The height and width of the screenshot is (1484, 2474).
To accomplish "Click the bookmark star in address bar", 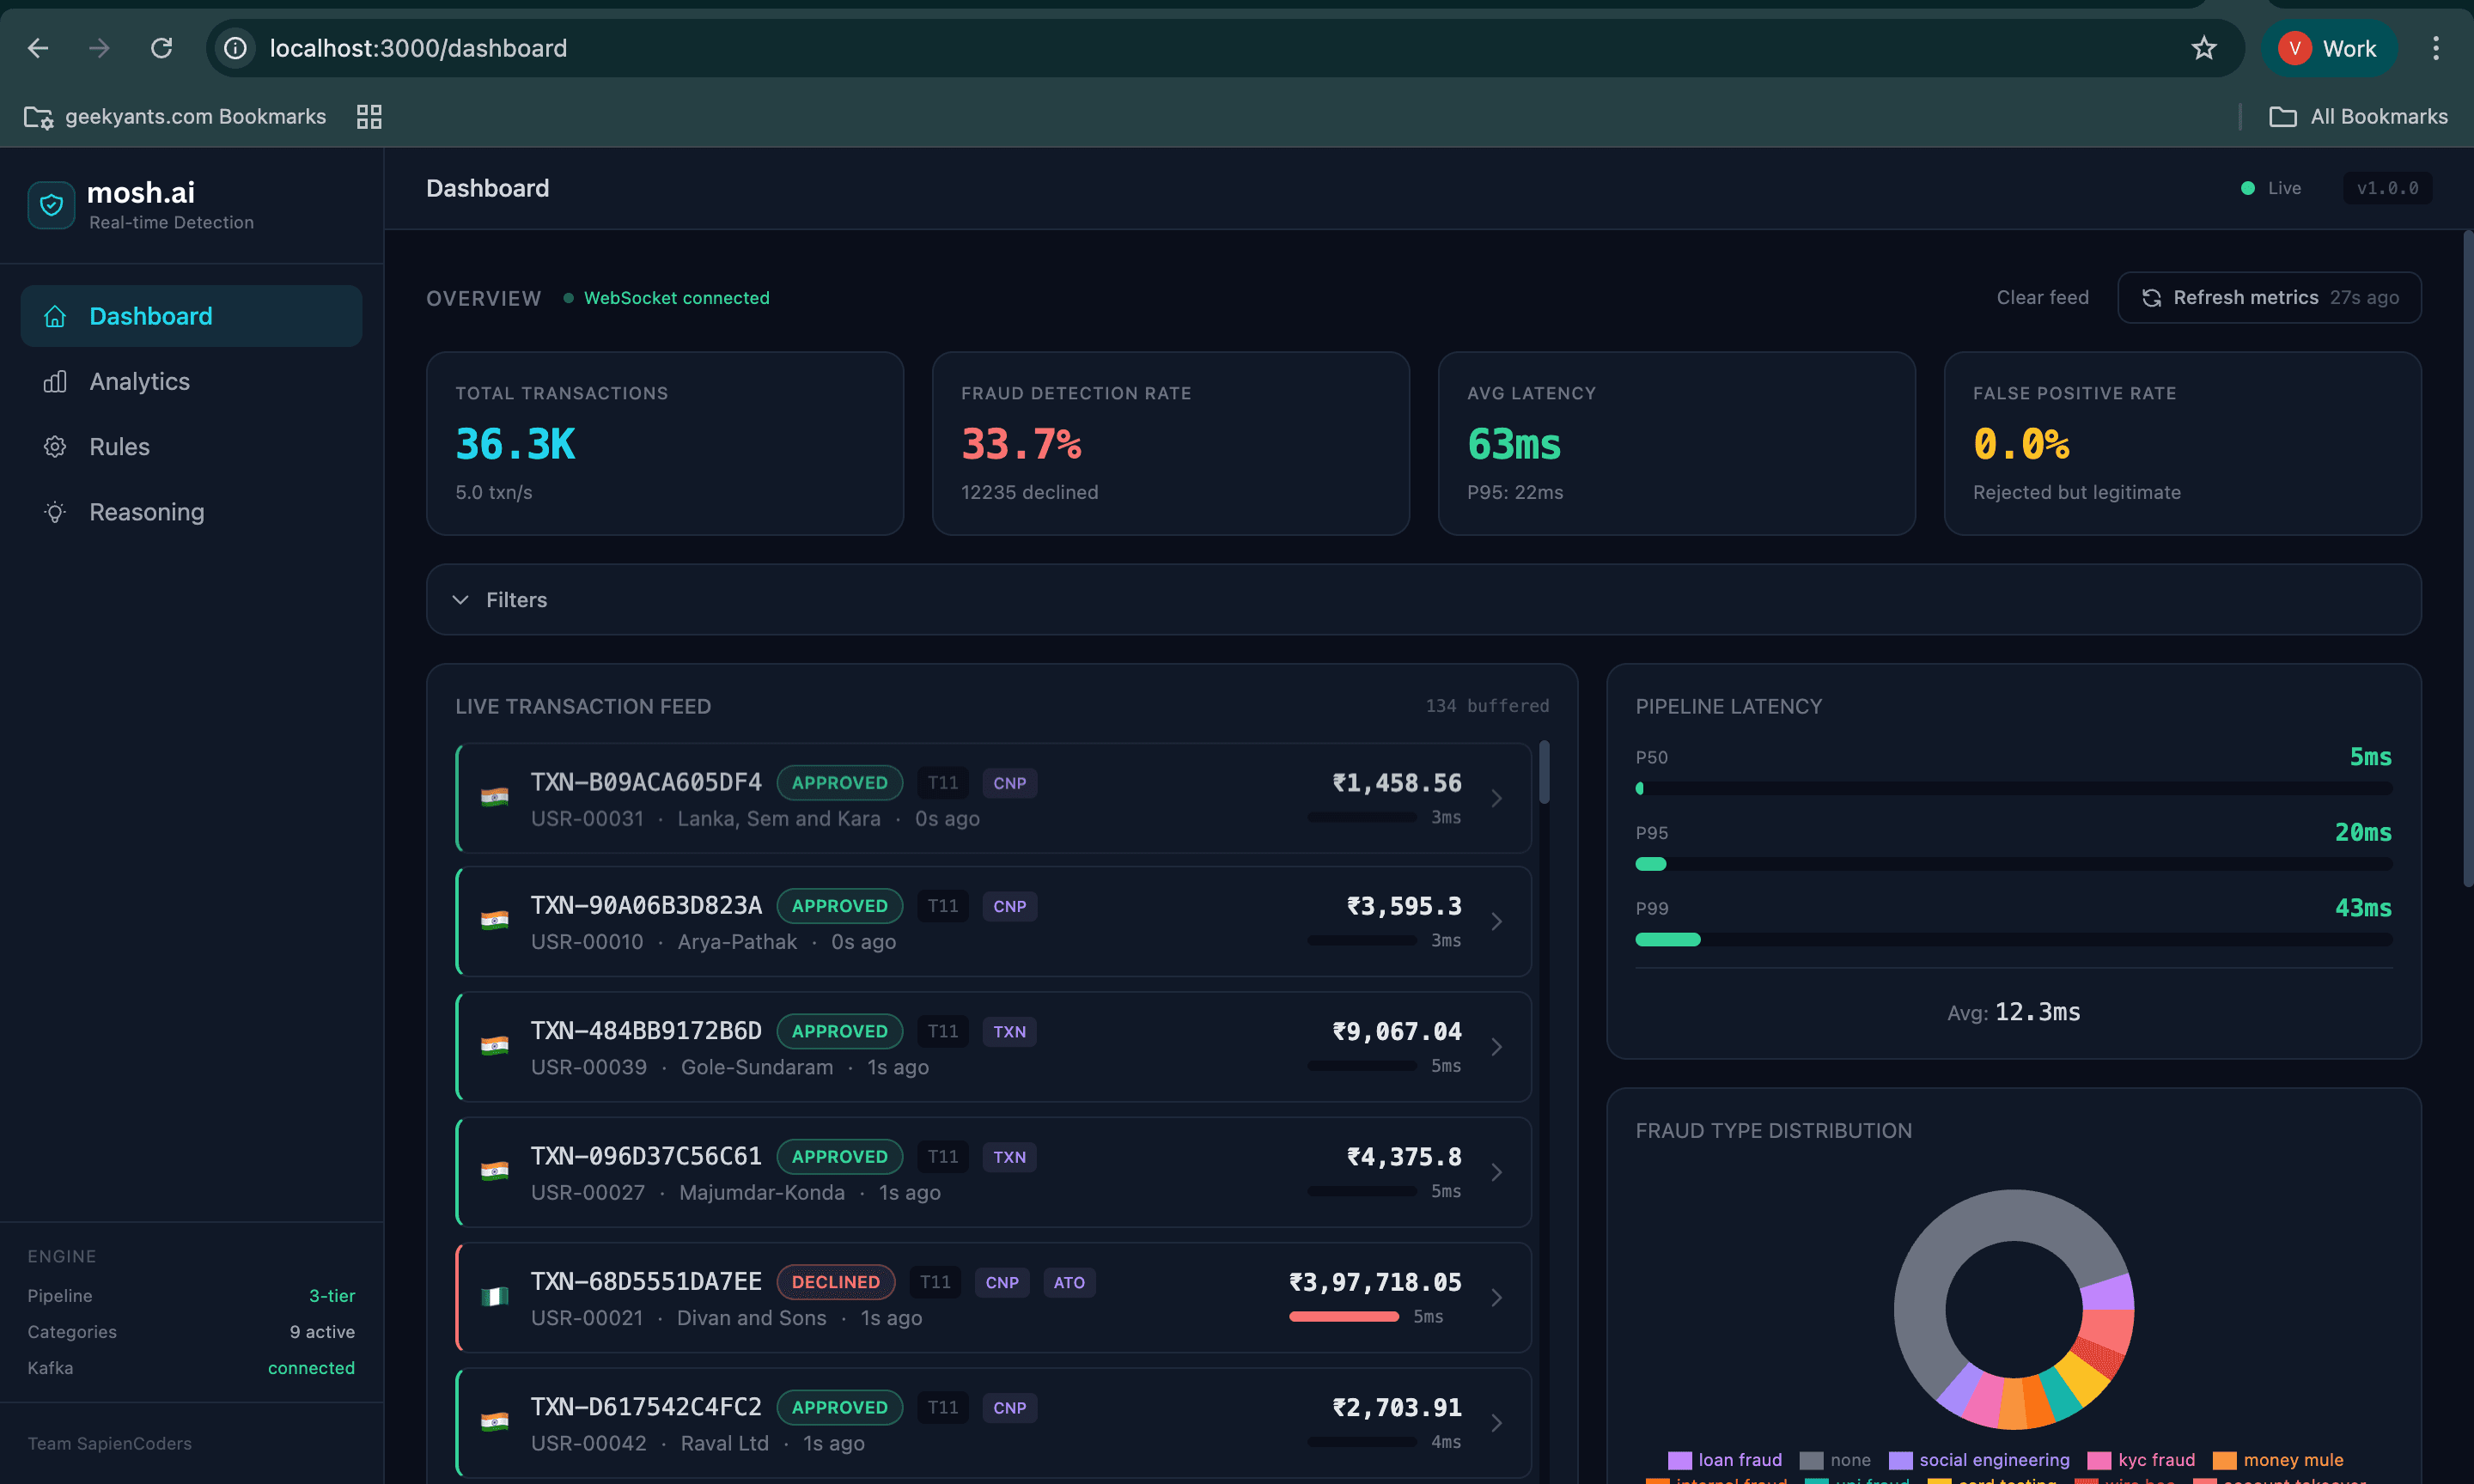I will [x=2204, y=48].
